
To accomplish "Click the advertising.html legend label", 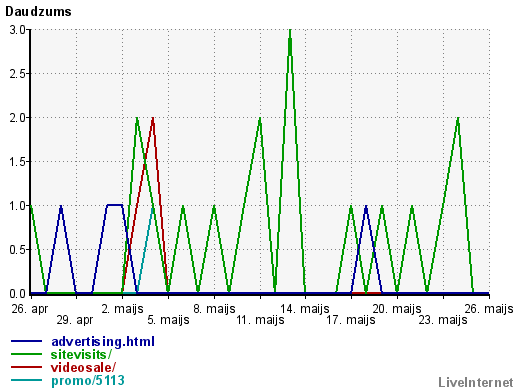I will 103,342.
